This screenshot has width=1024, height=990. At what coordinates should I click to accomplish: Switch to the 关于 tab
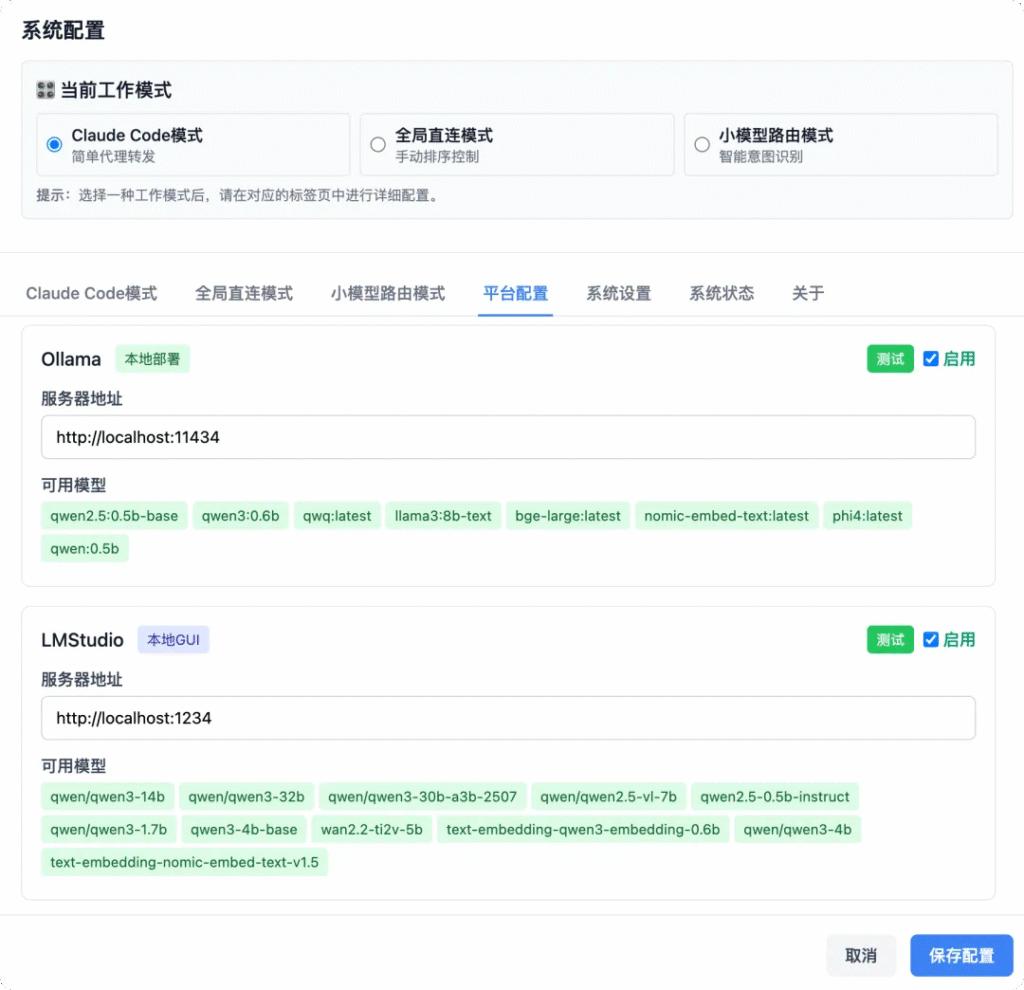[x=808, y=293]
